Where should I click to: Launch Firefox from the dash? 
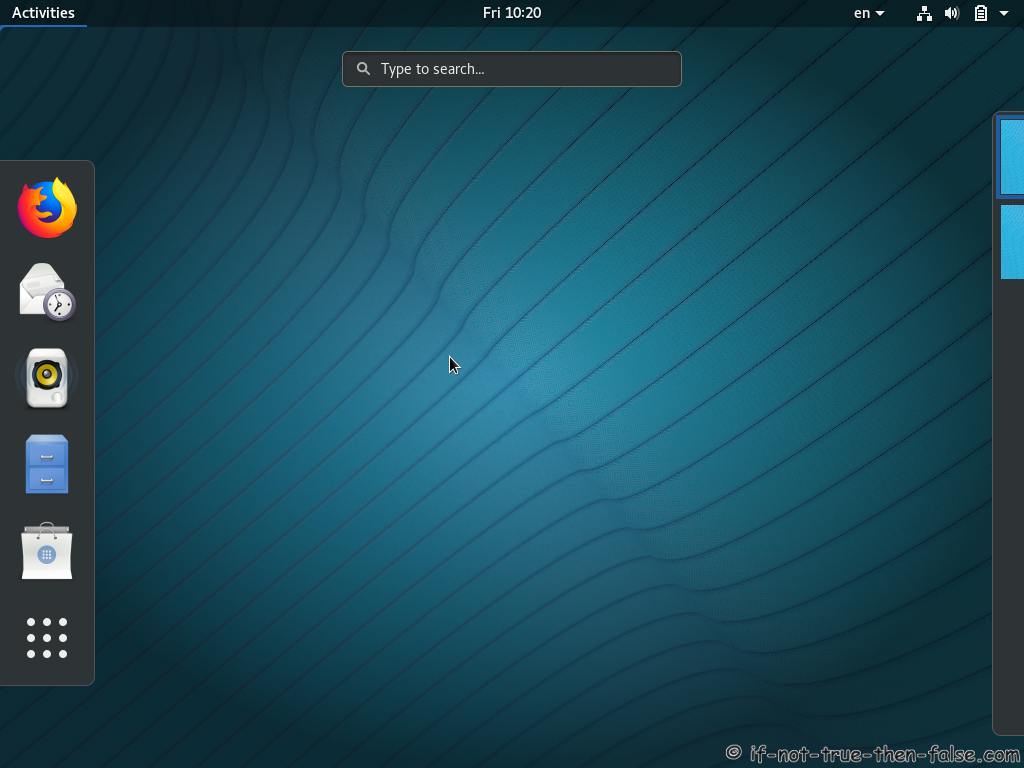click(x=47, y=208)
